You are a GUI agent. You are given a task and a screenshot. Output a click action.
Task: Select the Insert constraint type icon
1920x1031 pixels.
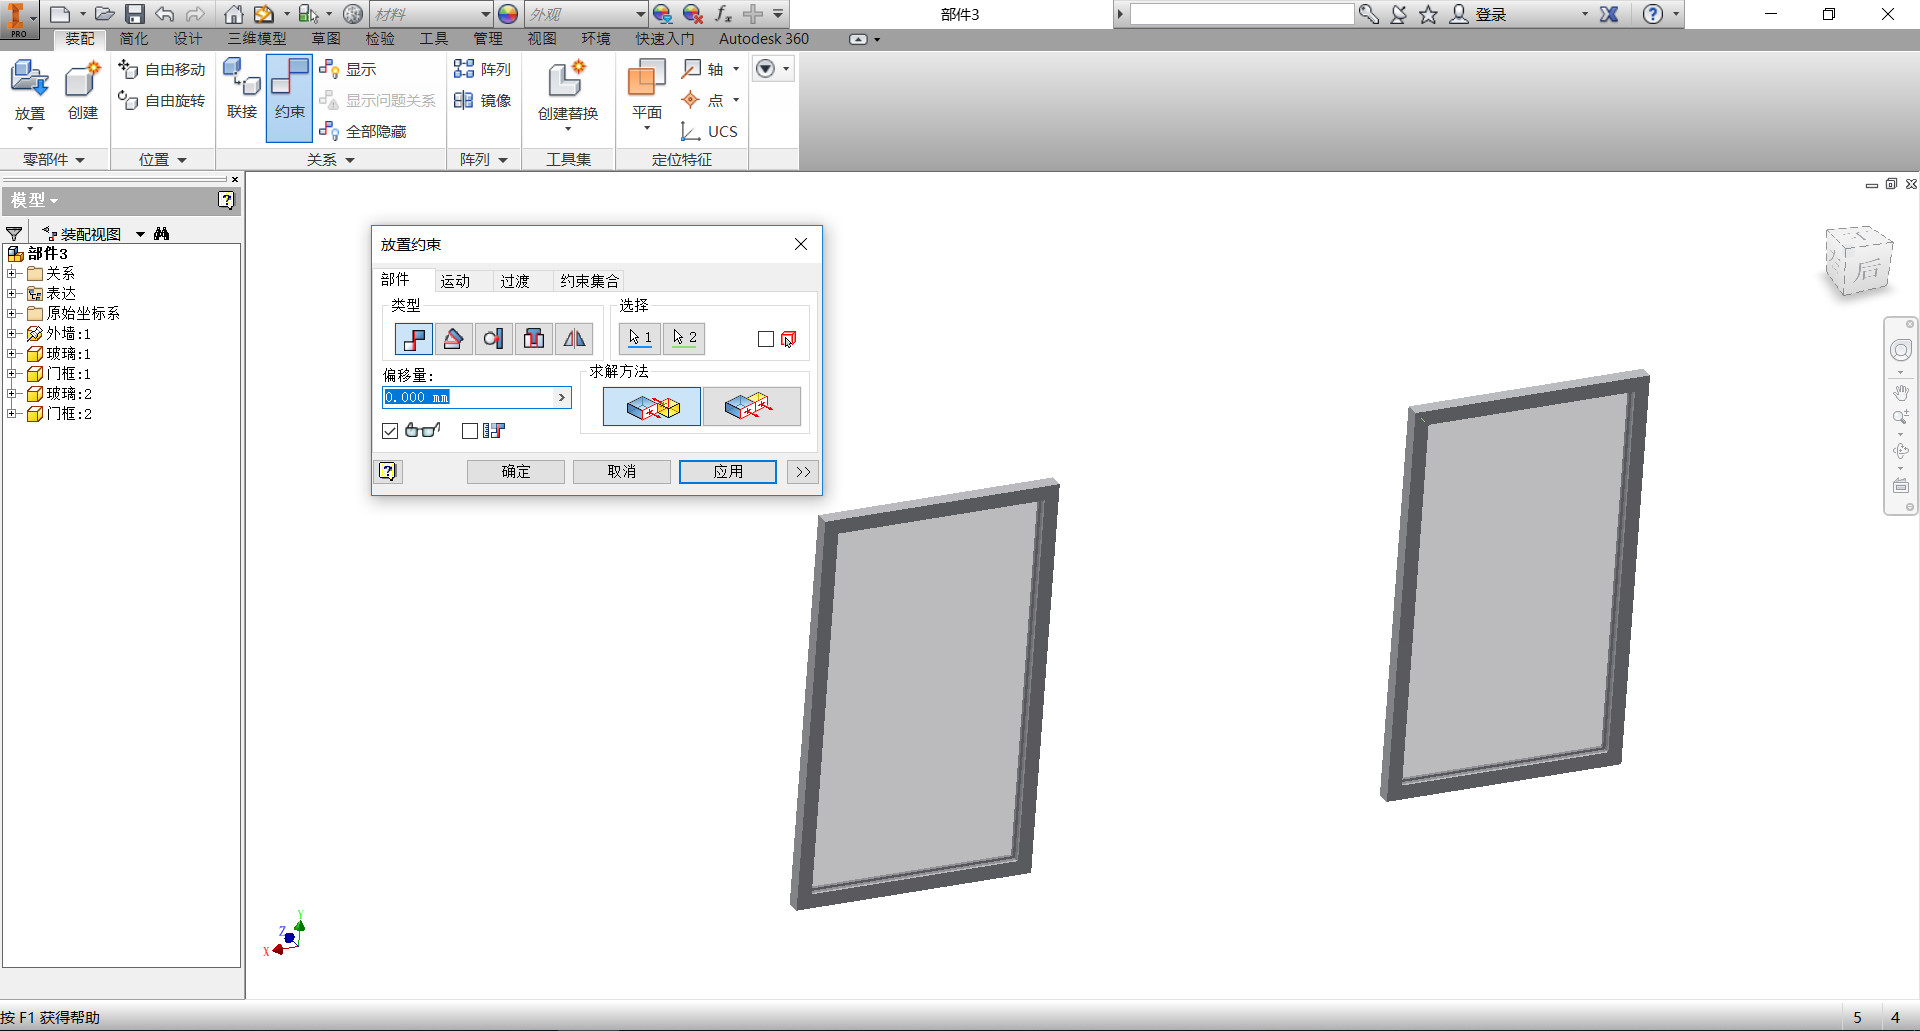tap(534, 339)
